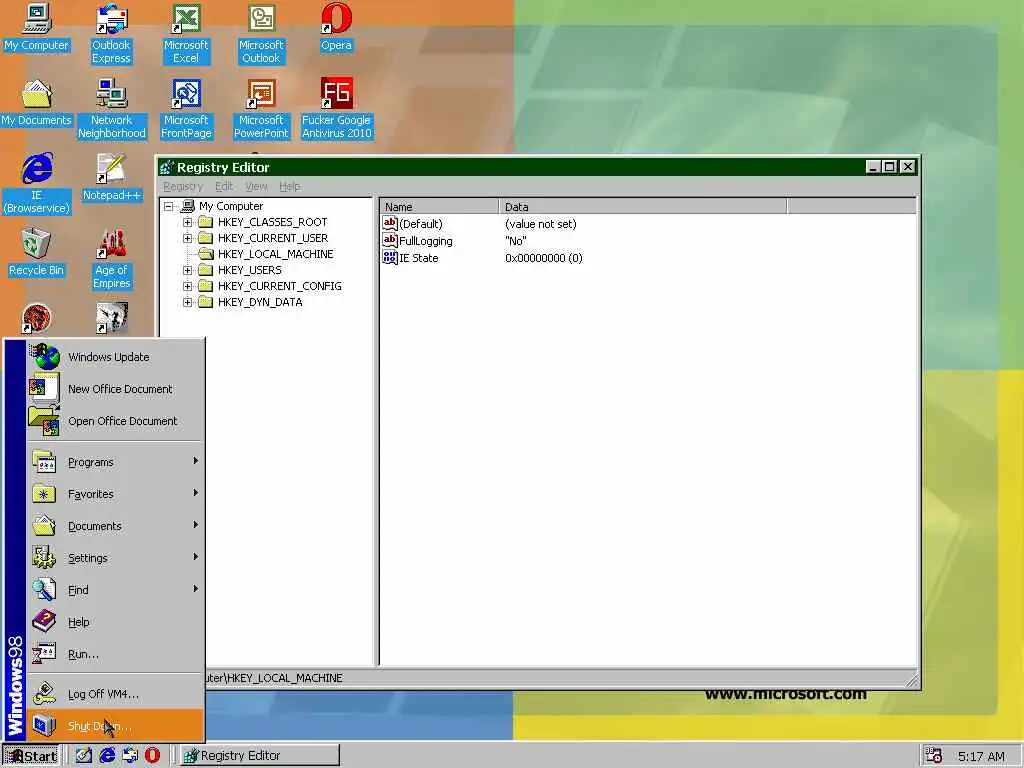Choose Run... in Start menu
This screenshot has height=768, width=1024.
[116, 654]
